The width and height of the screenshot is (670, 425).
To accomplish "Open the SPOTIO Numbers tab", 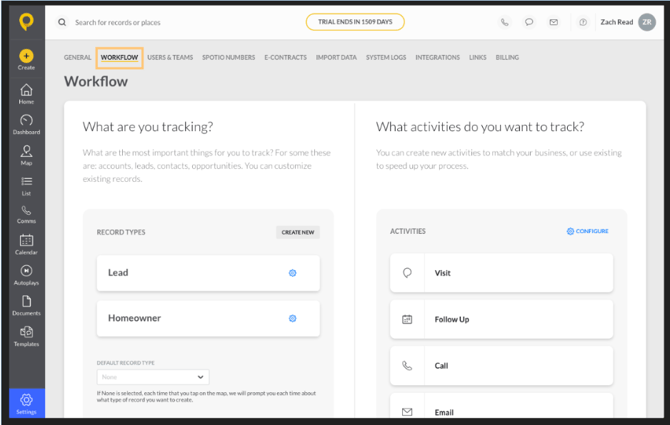I will click(229, 58).
